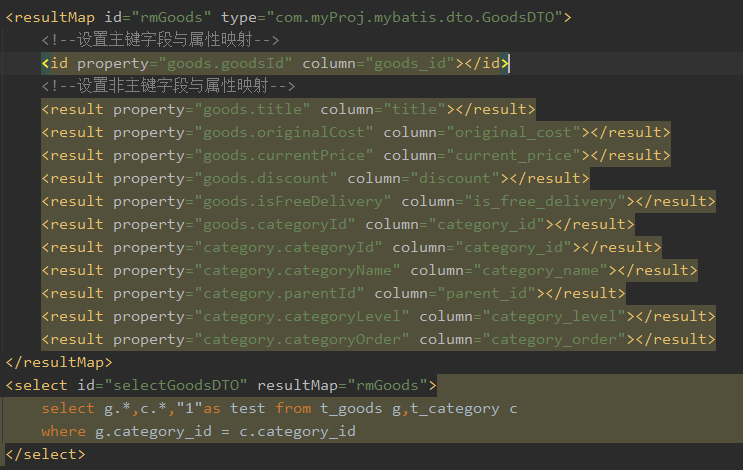Place cursor on goods.isFreeDelivery property
This screenshot has width=743, height=470.
[x=294, y=201]
